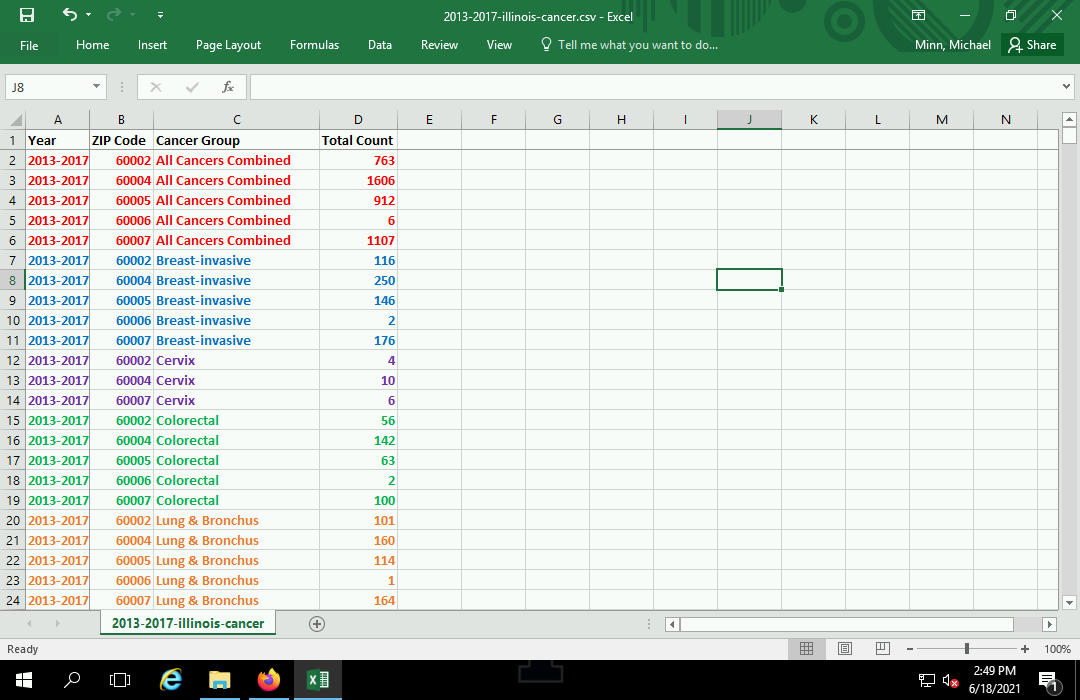
Task: Open Ribbon Display Options icon
Action: pos(918,16)
